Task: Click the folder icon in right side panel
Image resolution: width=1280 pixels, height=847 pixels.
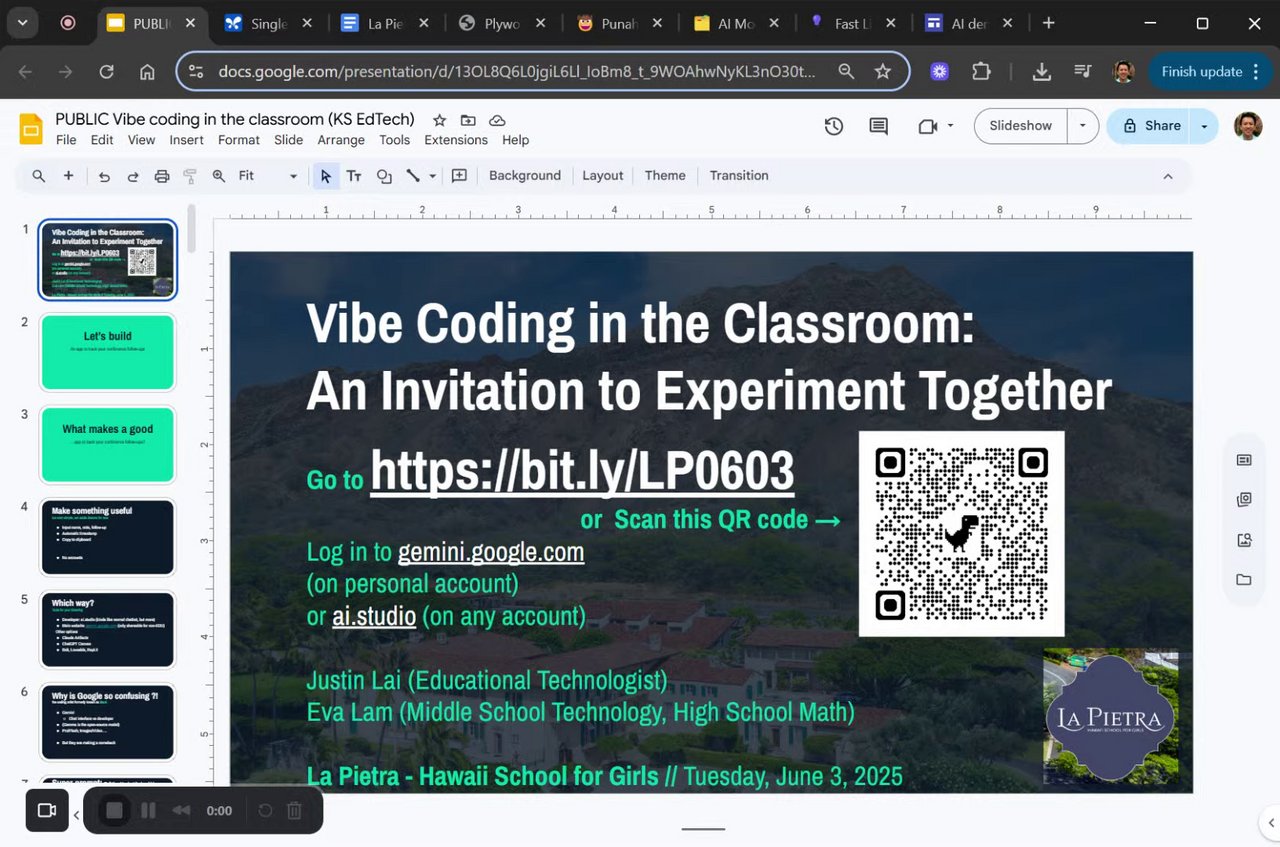Action: [1244, 580]
